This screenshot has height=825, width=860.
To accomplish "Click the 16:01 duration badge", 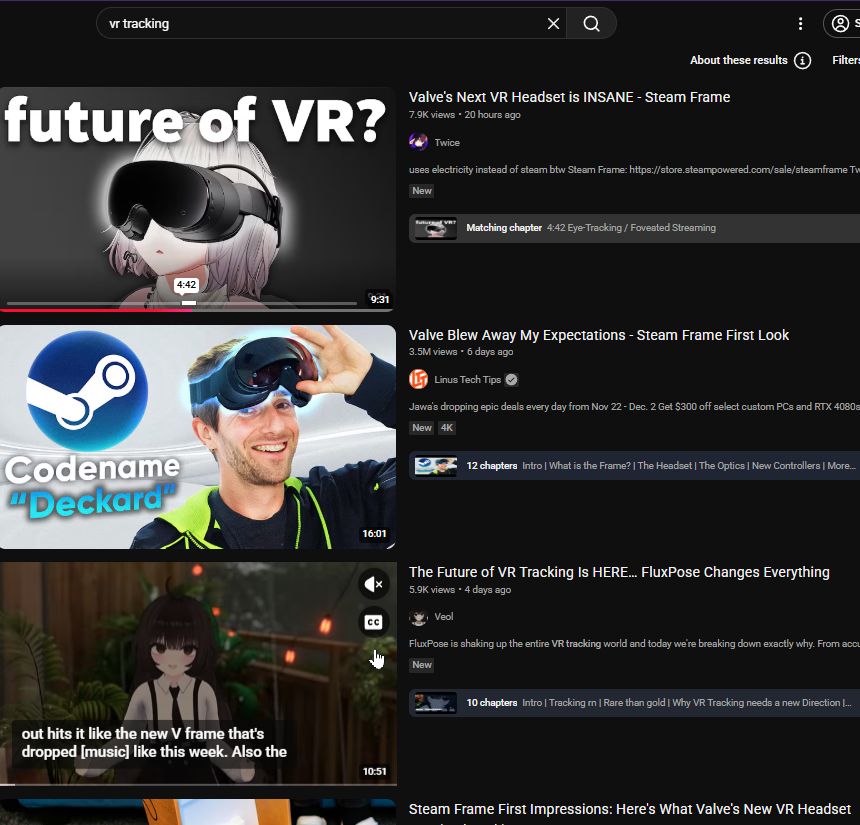I will [374, 534].
